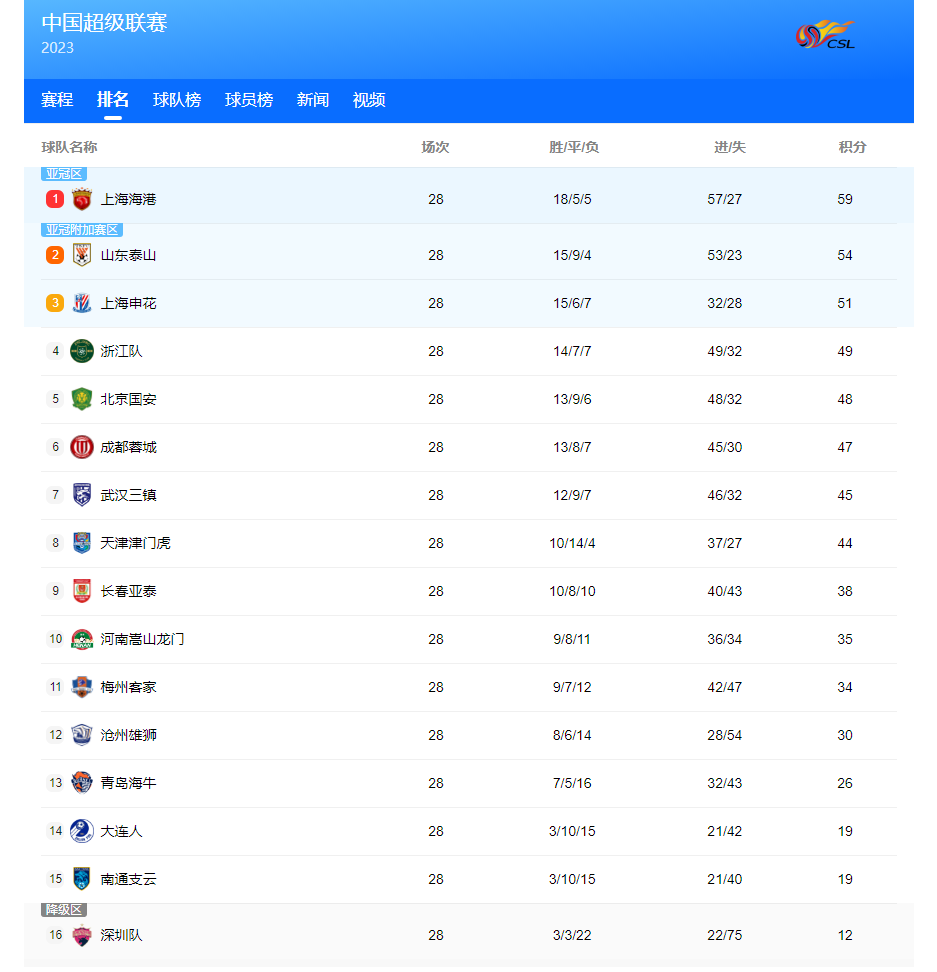The height and width of the screenshot is (972, 937).
Task: Open team link 青岛海牛
Action: 129,783
